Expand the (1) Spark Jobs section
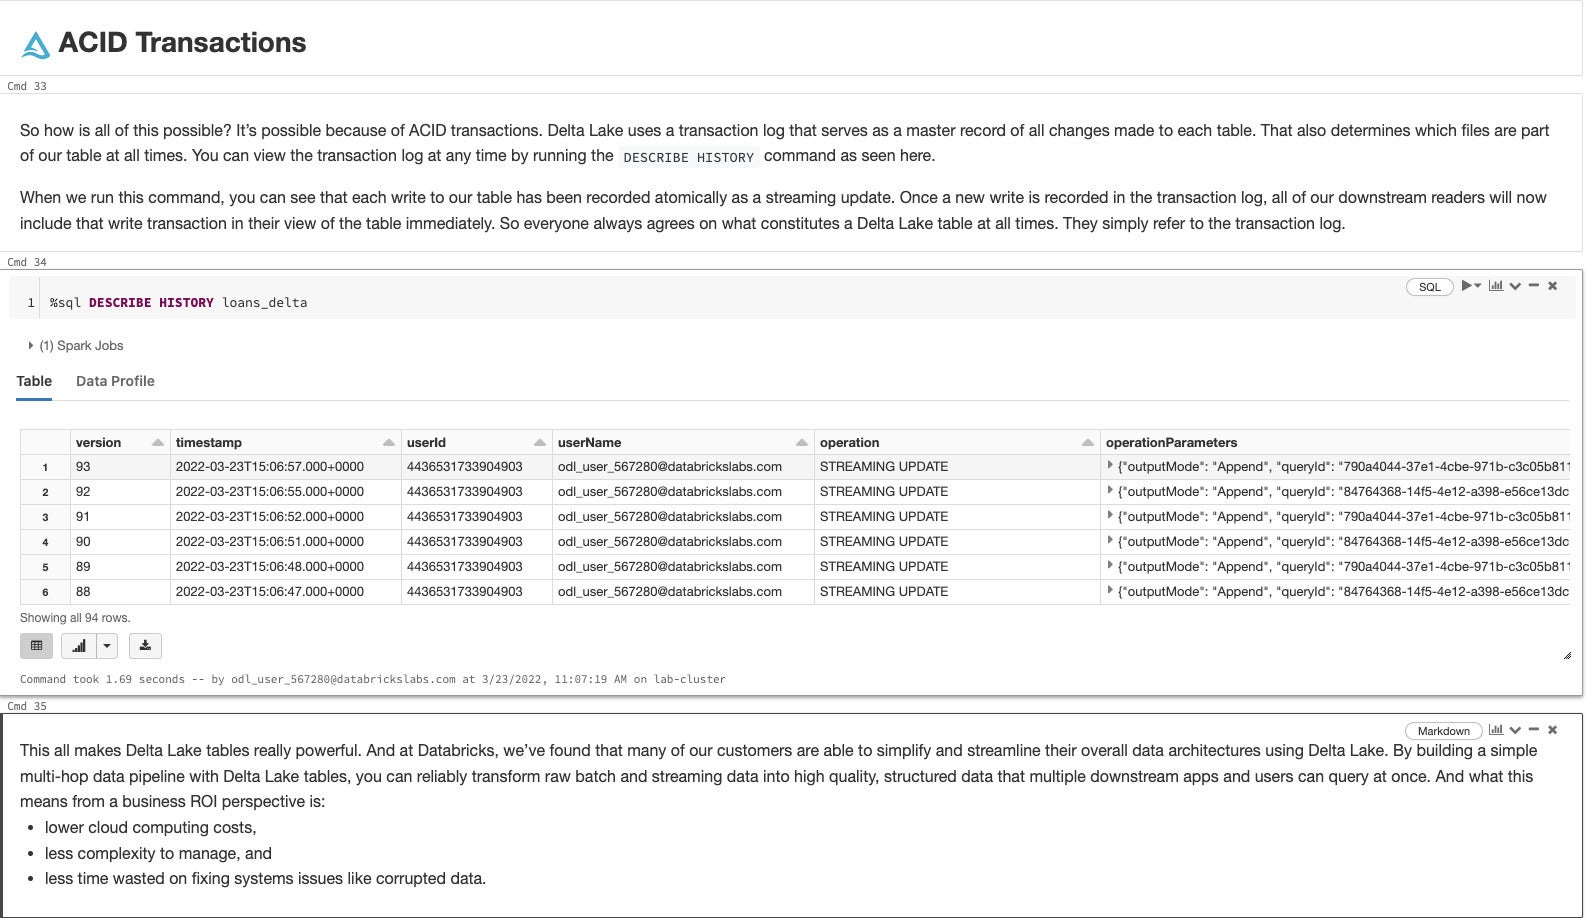Image resolution: width=1586 pixels, height=918 pixels. pyautogui.click(x=76, y=346)
